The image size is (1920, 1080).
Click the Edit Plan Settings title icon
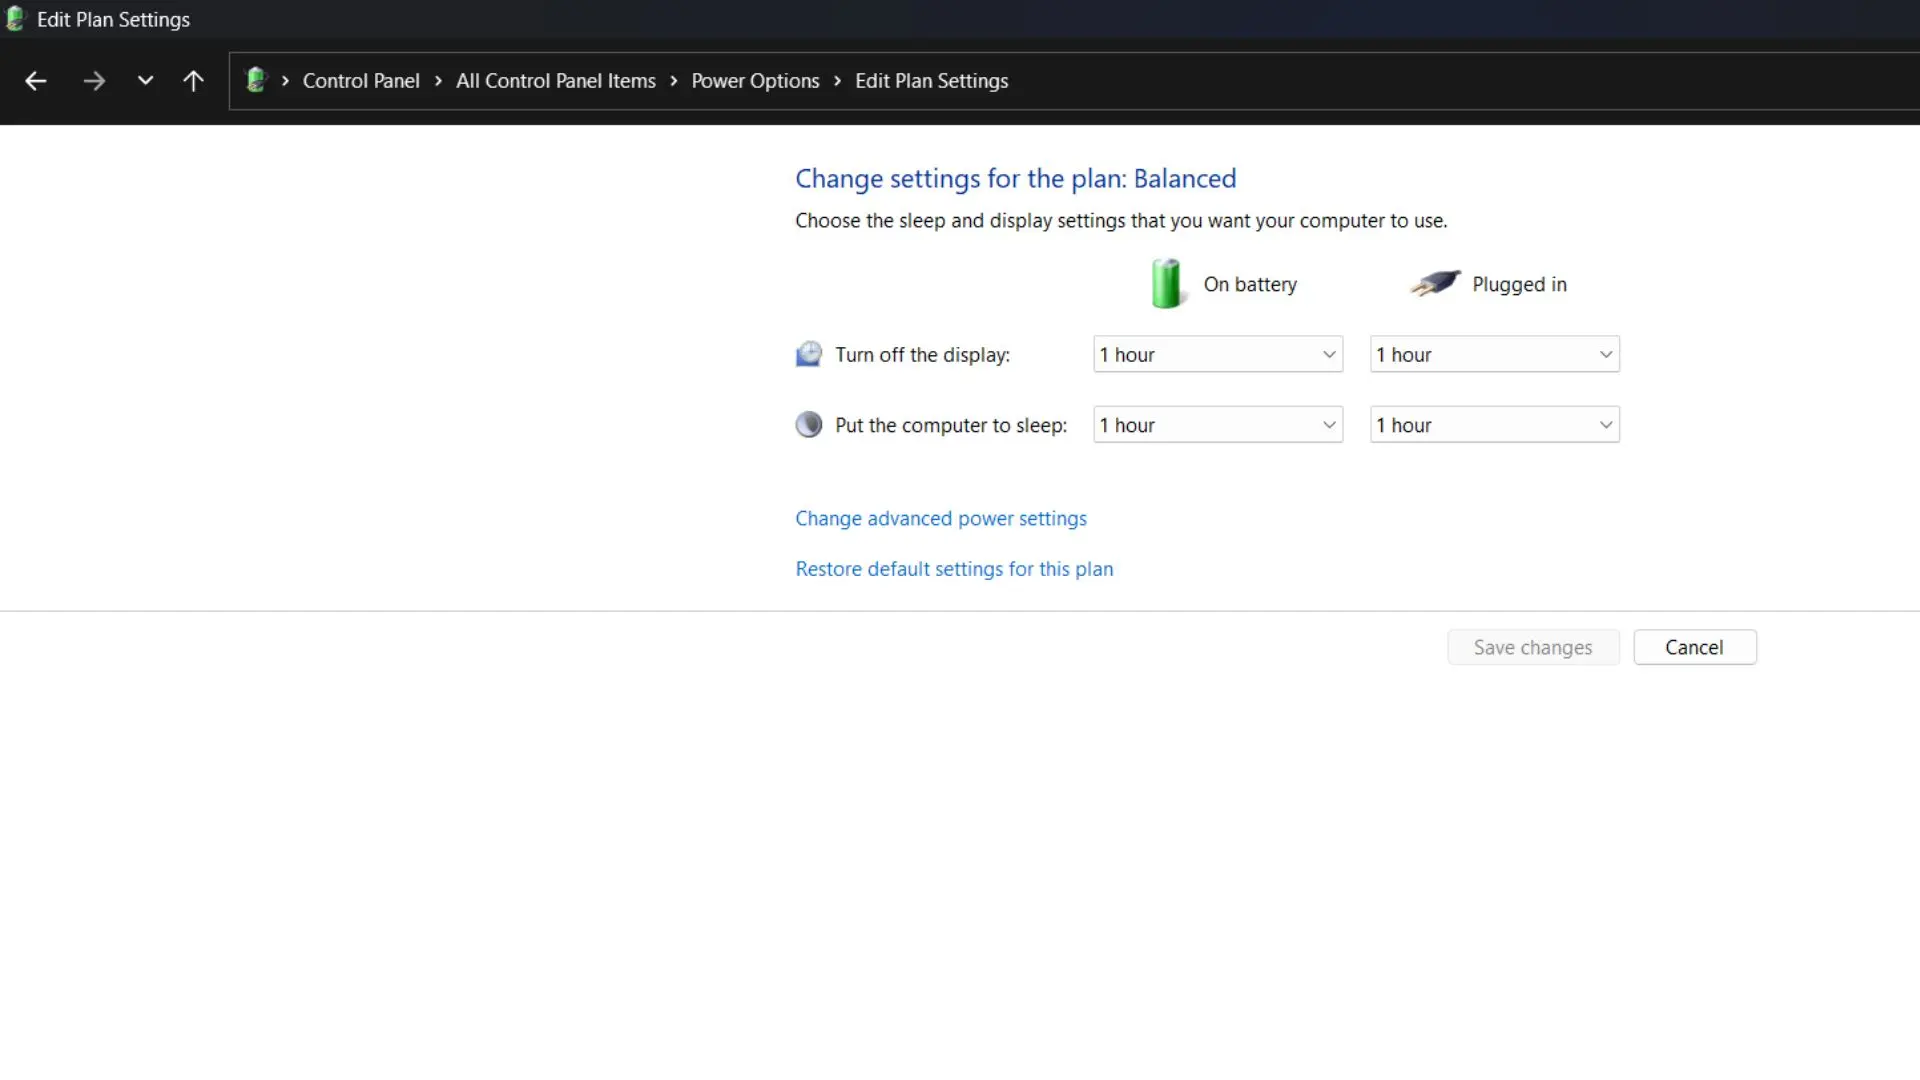(15, 19)
